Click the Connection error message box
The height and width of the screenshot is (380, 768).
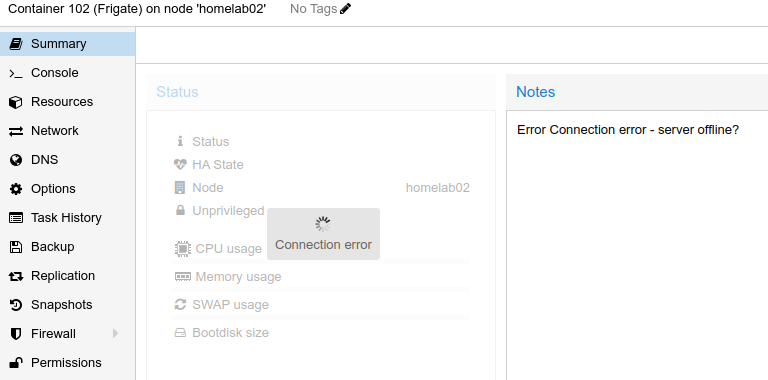pos(323,234)
